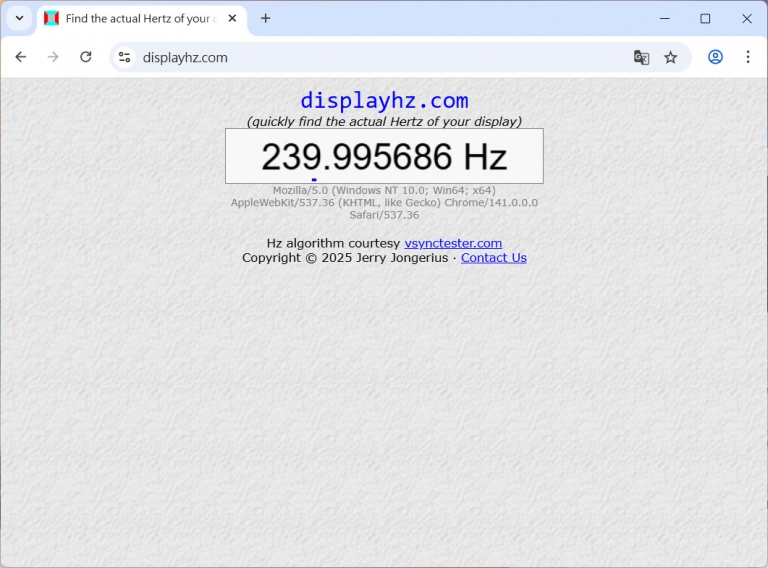Open the Chrome profile icon
Screen dimensions: 768x568
click(x=715, y=57)
